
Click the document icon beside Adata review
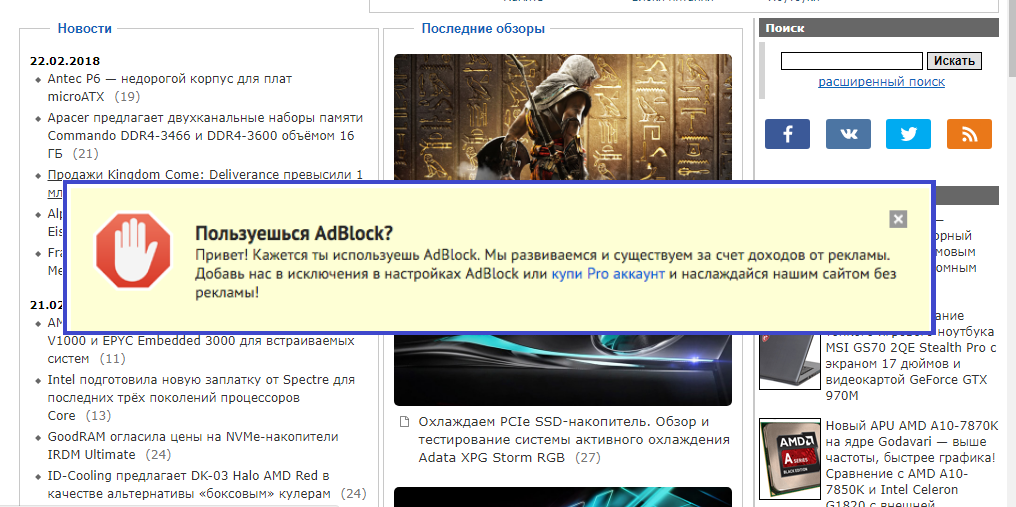(x=404, y=422)
